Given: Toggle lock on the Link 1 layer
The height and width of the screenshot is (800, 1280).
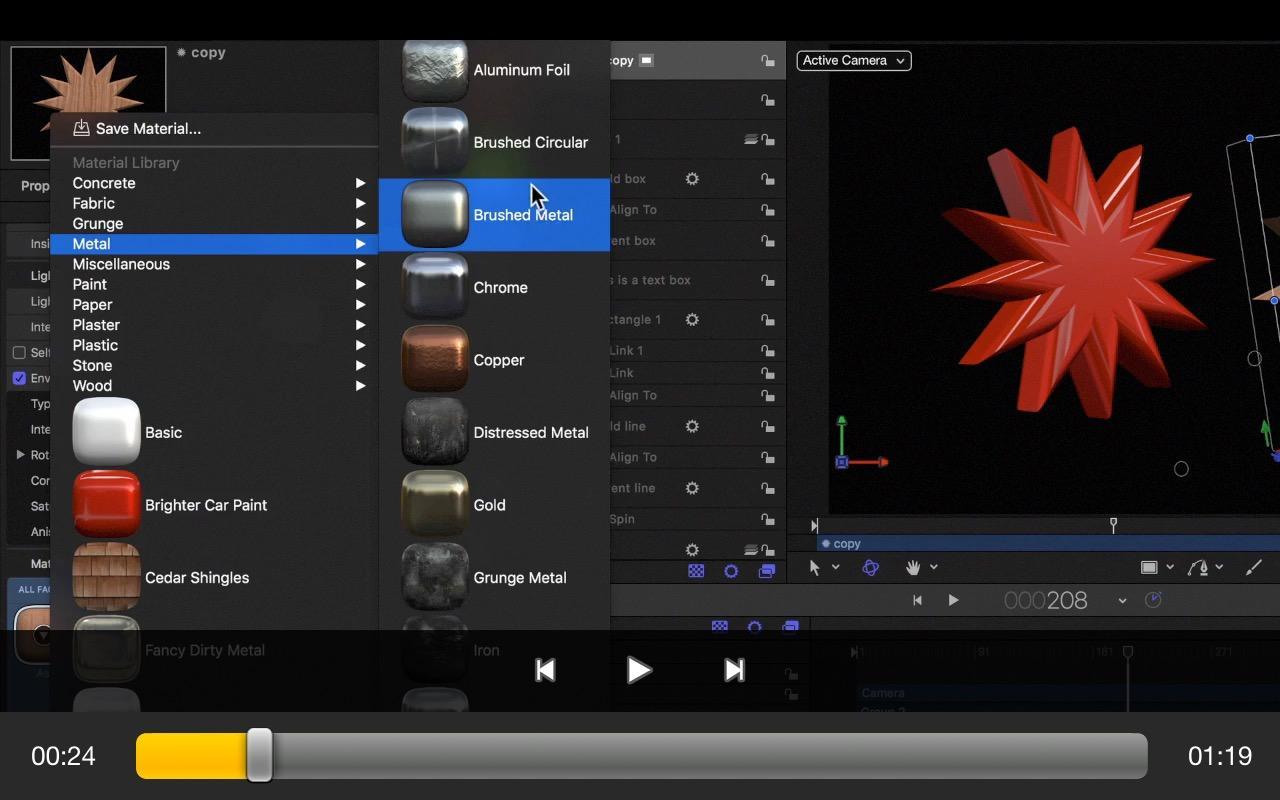Looking at the screenshot, I should pyautogui.click(x=767, y=351).
